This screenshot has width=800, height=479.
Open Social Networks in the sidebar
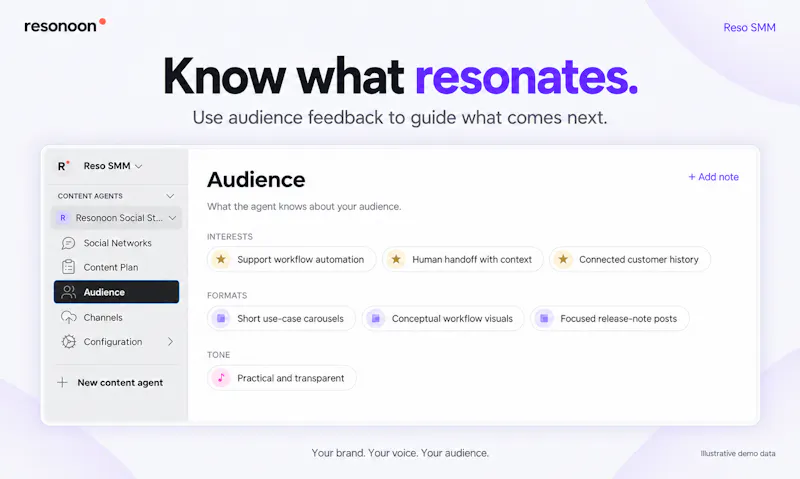click(116, 243)
